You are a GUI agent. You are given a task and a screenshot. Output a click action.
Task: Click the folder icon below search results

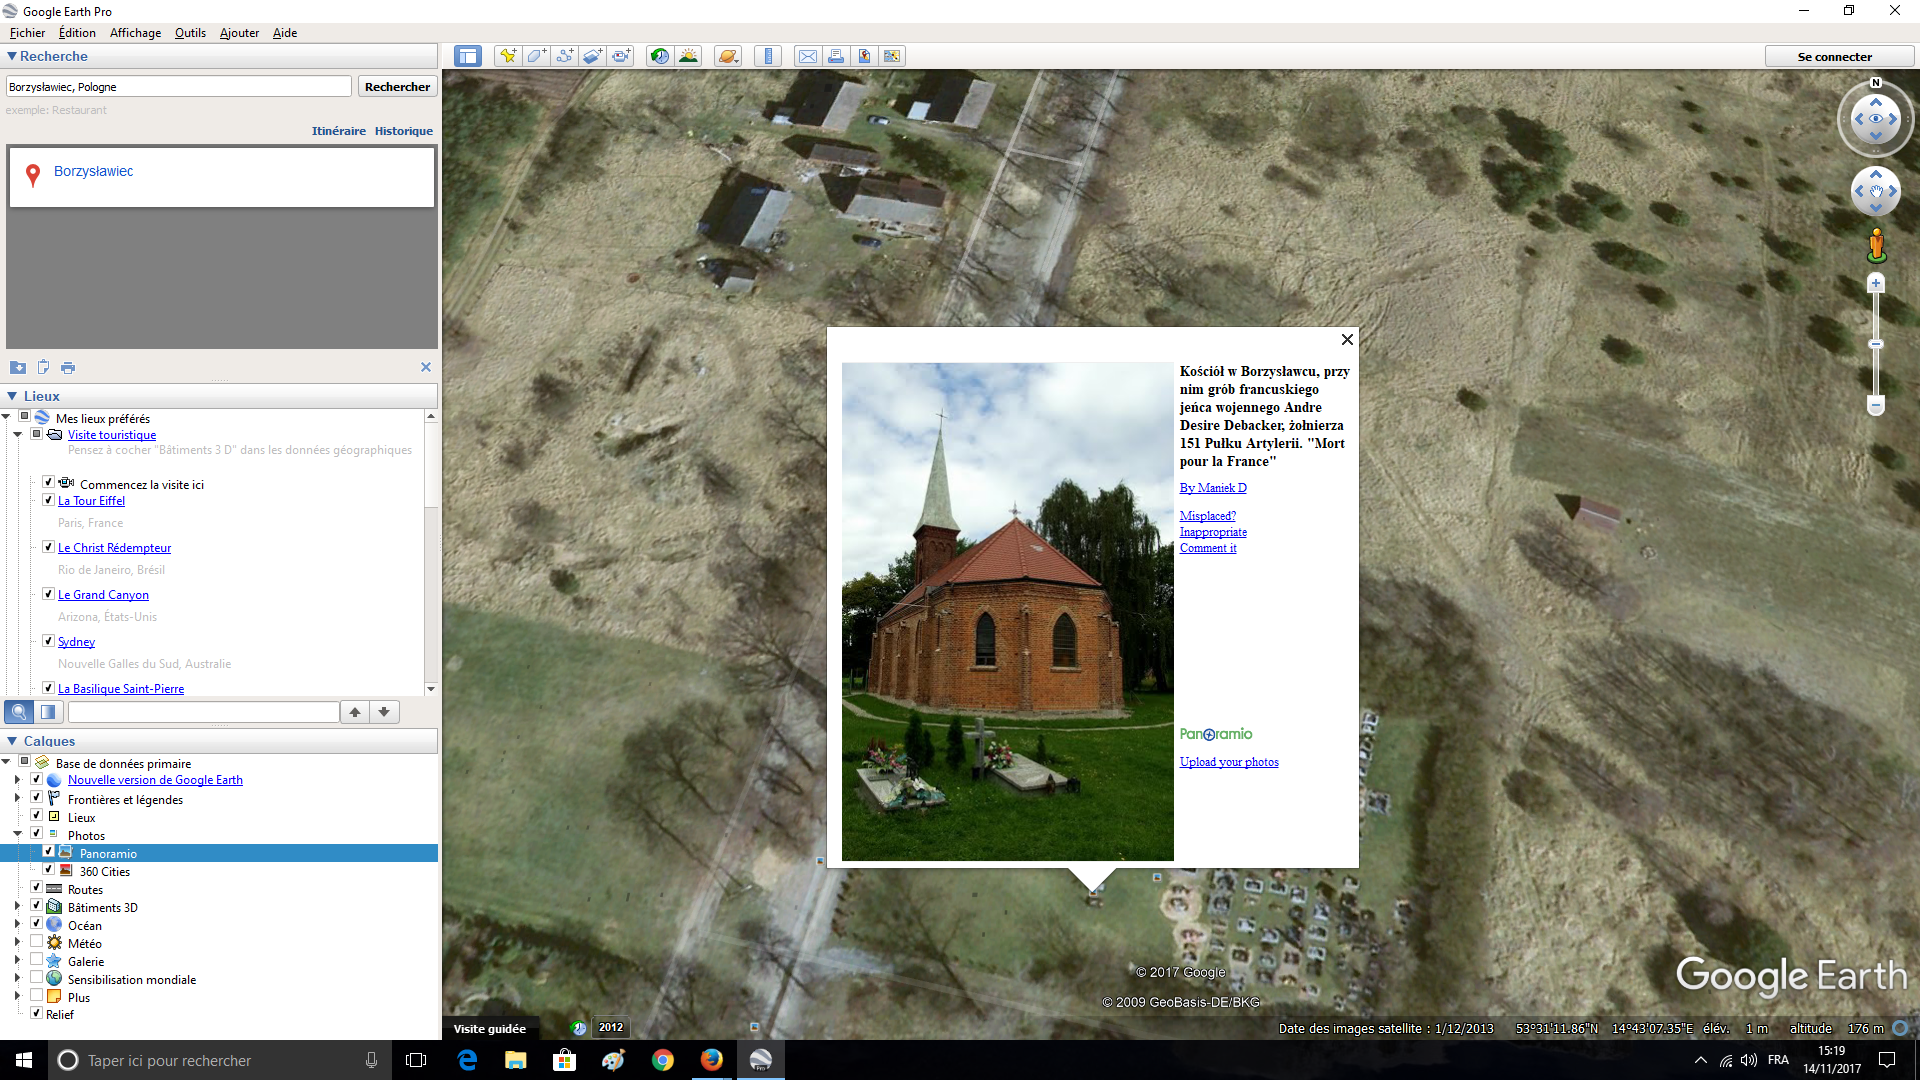(18, 367)
